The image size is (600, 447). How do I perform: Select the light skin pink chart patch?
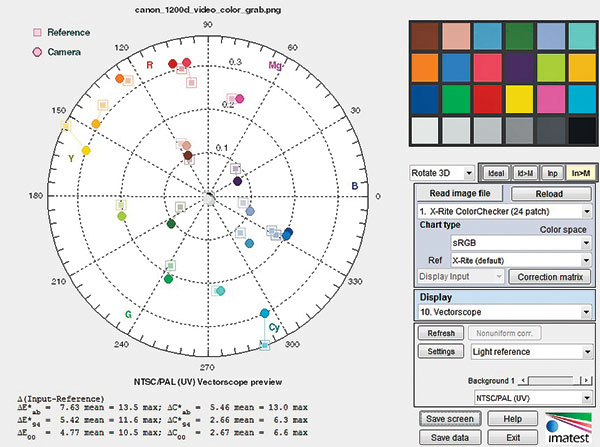click(456, 36)
